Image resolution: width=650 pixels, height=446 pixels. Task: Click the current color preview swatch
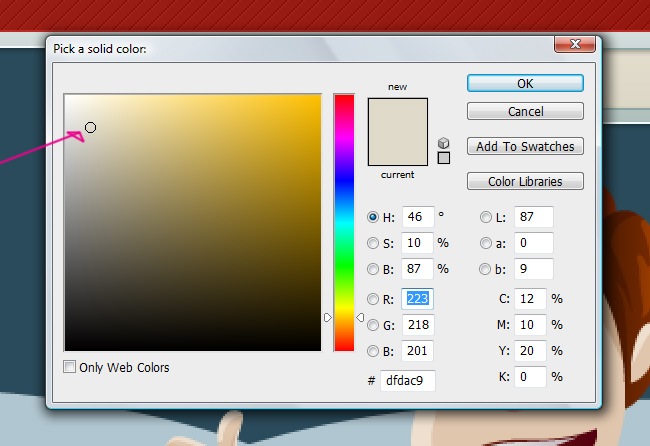click(397, 149)
